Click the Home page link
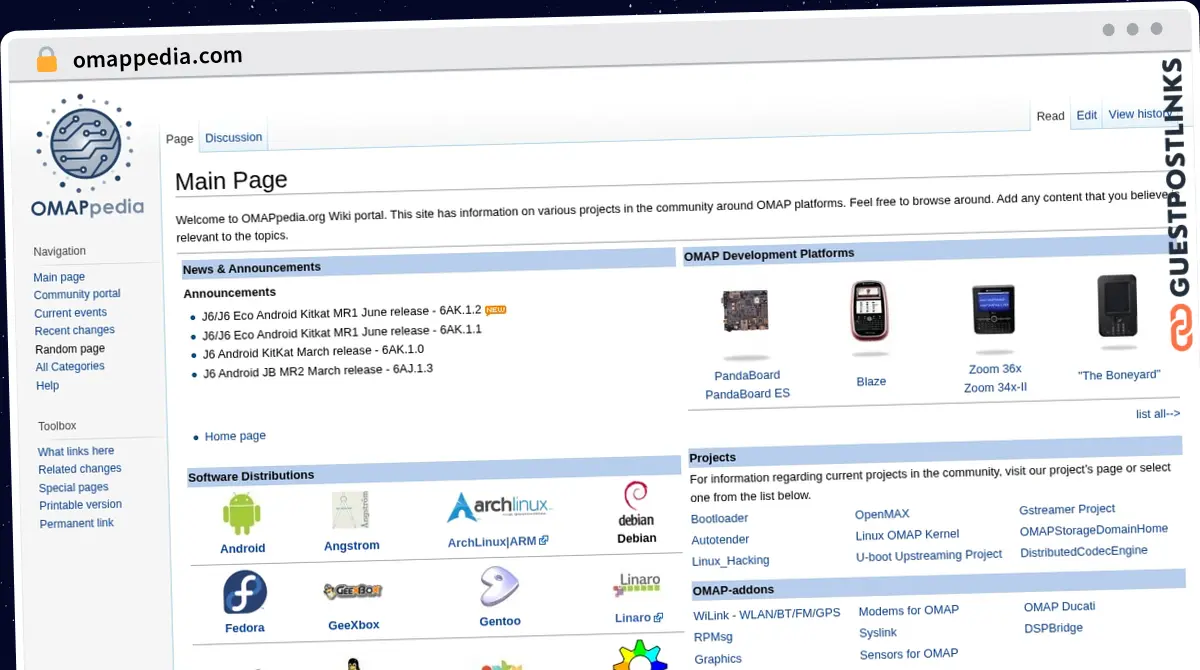 [x=235, y=435]
